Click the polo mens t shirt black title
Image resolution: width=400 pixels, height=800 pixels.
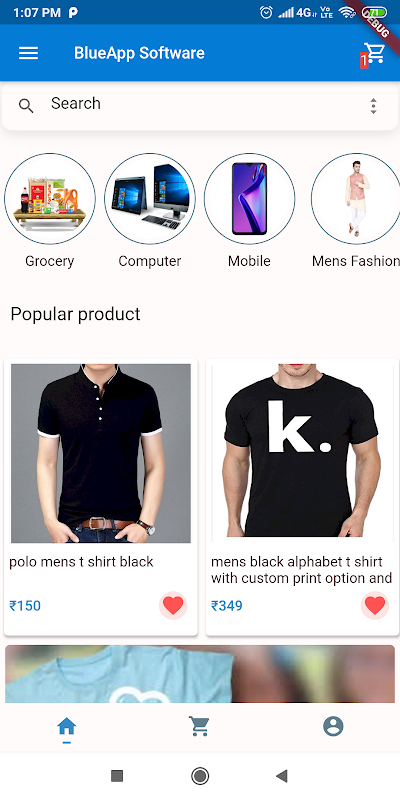point(81,562)
